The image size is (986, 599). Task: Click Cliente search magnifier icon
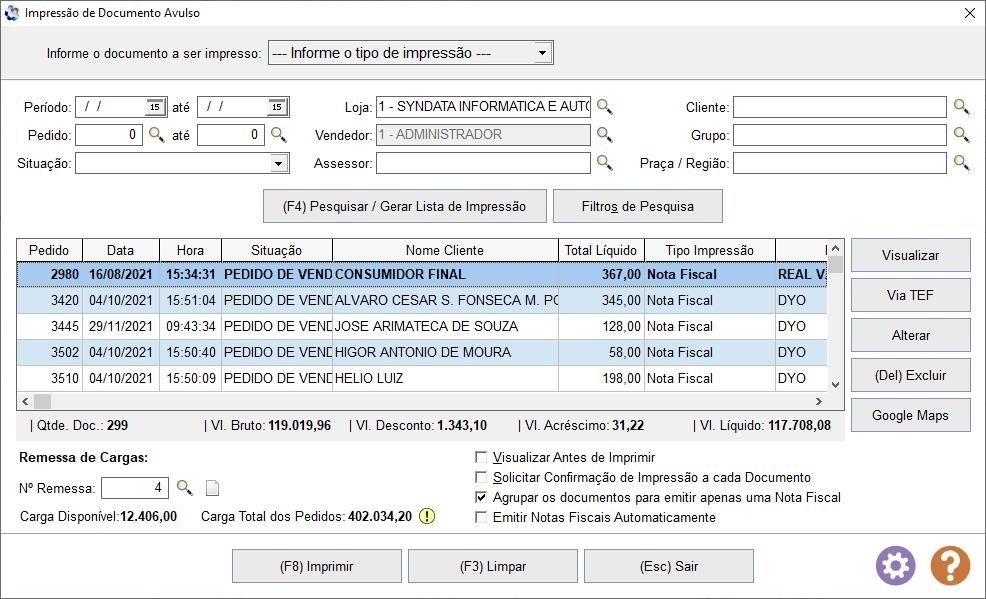pyautogui.click(x=961, y=107)
